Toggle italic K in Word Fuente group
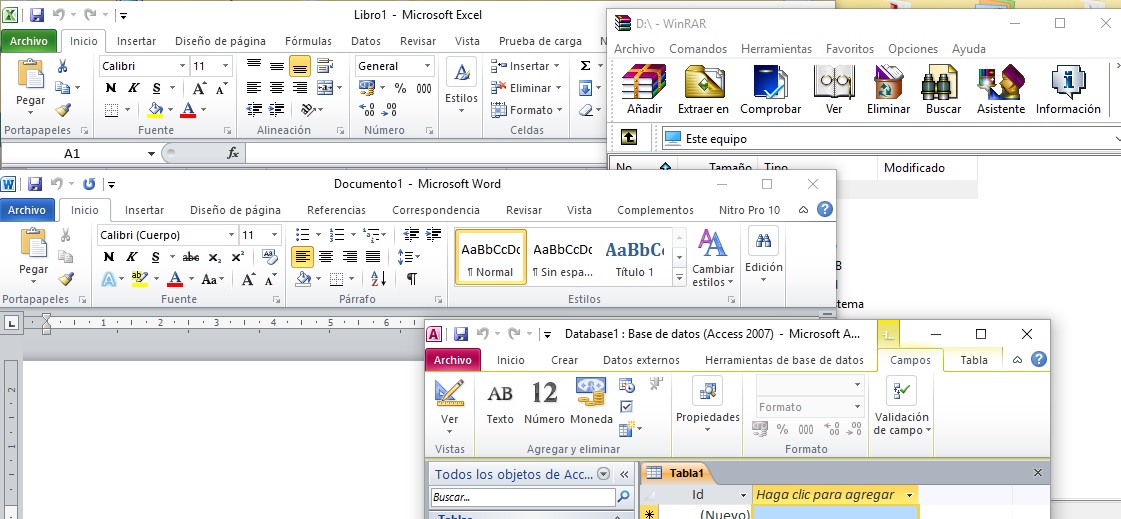Image resolution: width=1121 pixels, height=519 pixels. click(x=132, y=257)
